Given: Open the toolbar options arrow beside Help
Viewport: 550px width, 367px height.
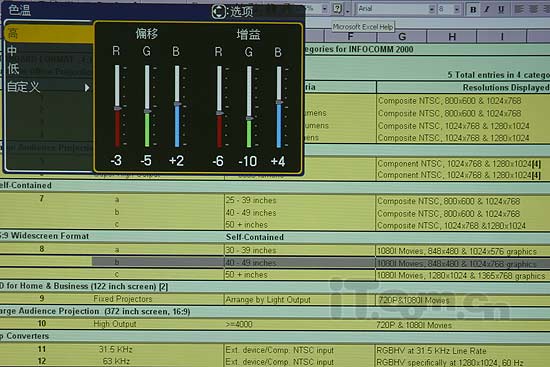Looking at the screenshot, I should coord(348,10).
